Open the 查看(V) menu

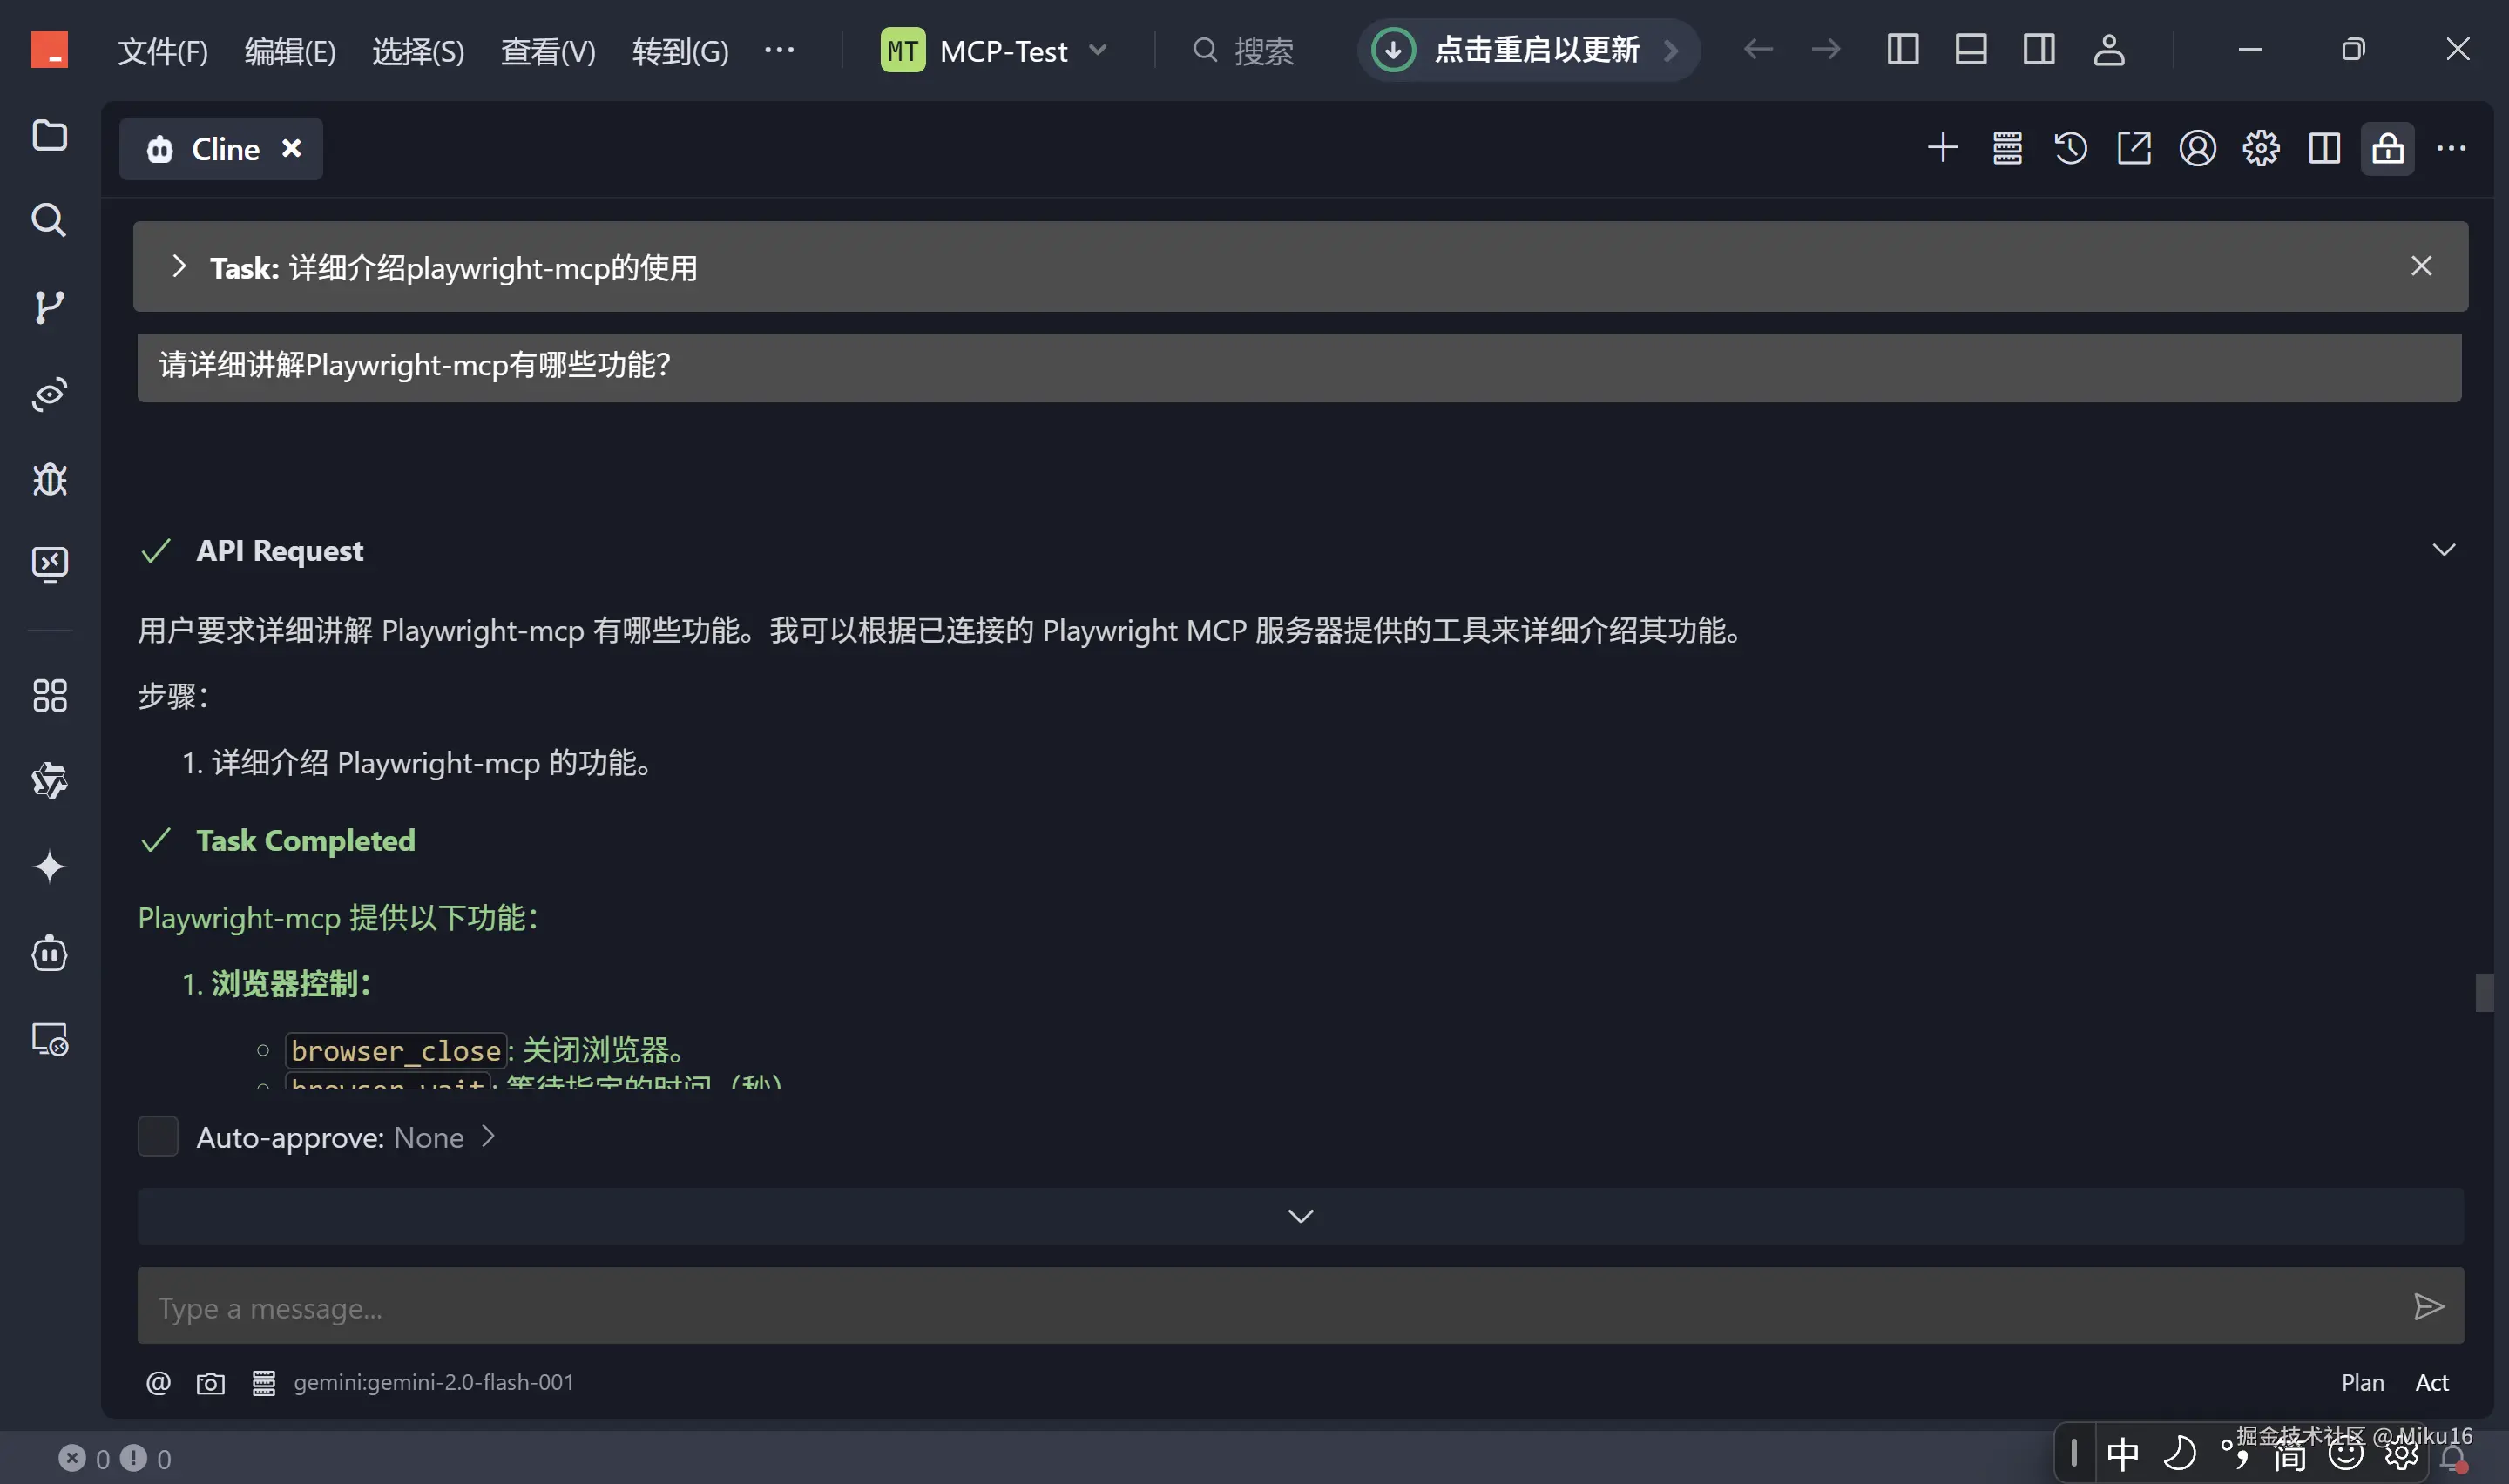click(548, 51)
